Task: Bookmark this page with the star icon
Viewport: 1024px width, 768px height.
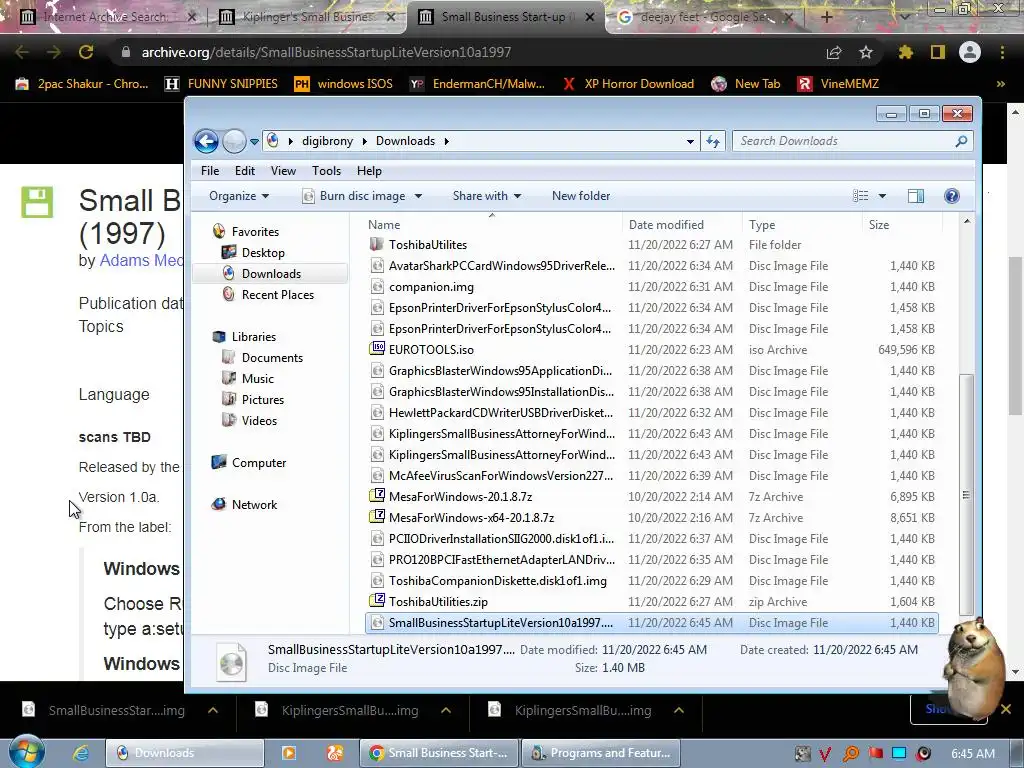Action: click(x=866, y=52)
